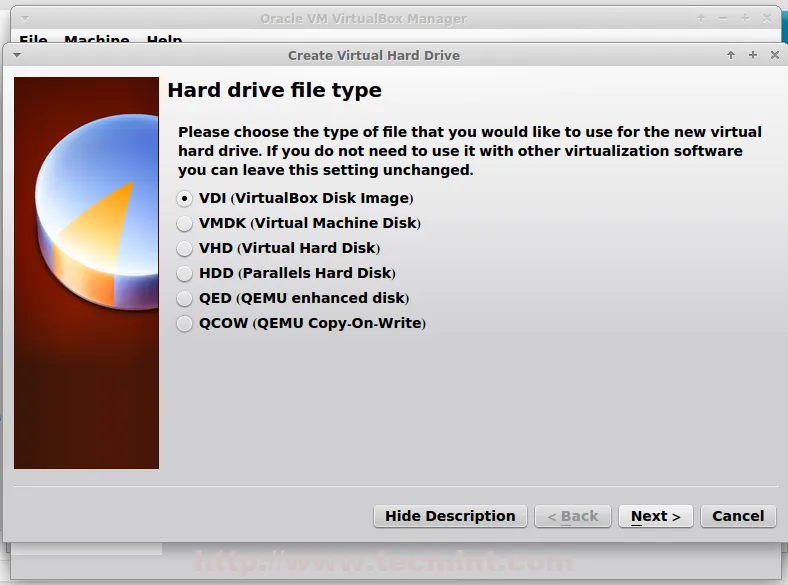Viewport: 788px width, 585px height.
Task: Click the shade up-arrow icon on dialog title bar
Action: click(731, 55)
